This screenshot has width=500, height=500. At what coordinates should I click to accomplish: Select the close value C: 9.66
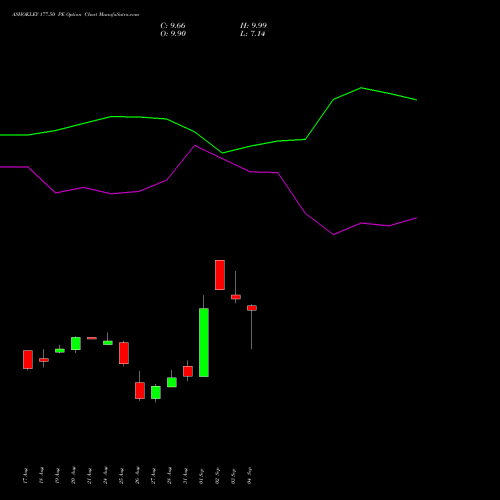(173, 26)
